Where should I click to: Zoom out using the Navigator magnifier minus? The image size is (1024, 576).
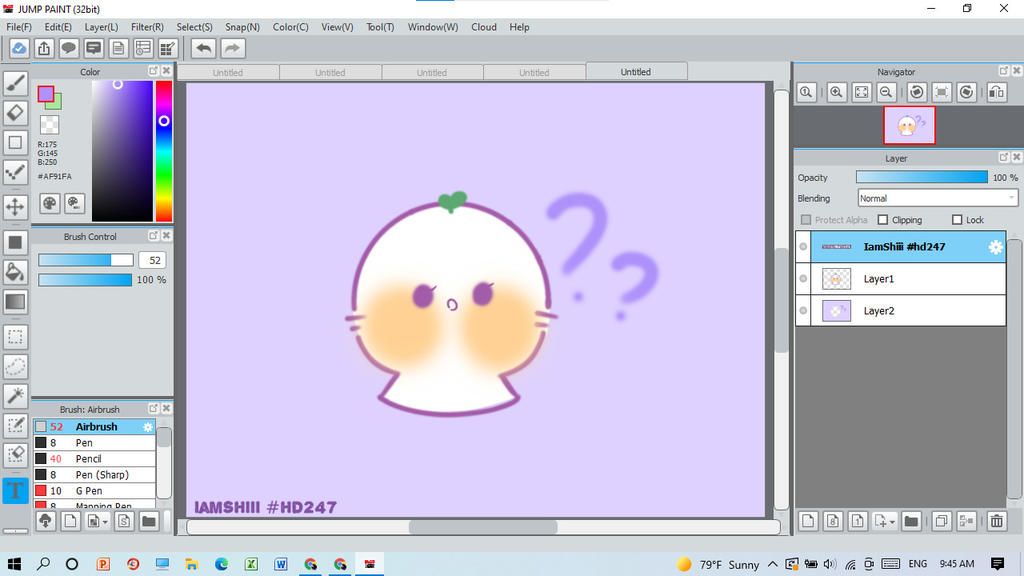(886, 92)
